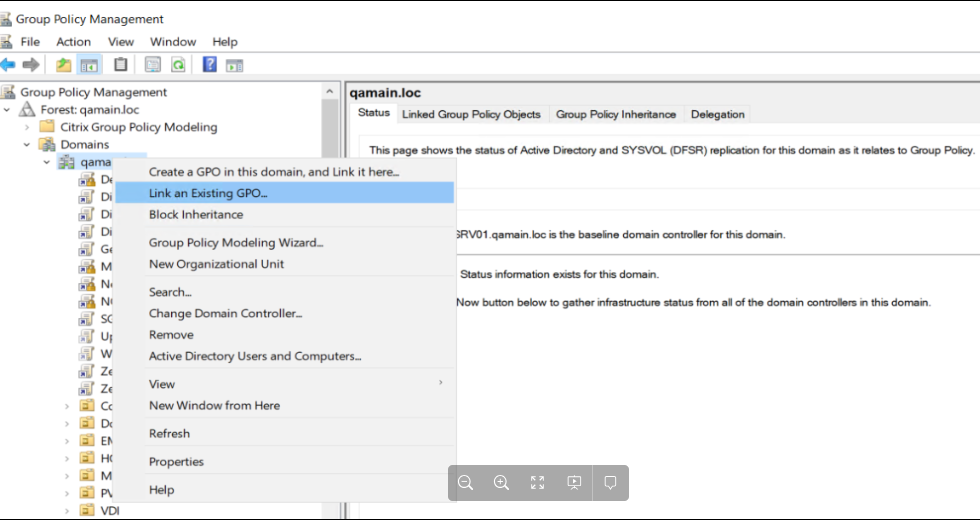Viewport: 980px width, 520px height.
Task: Expand the "EM" organizational unit
Action: (67, 441)
